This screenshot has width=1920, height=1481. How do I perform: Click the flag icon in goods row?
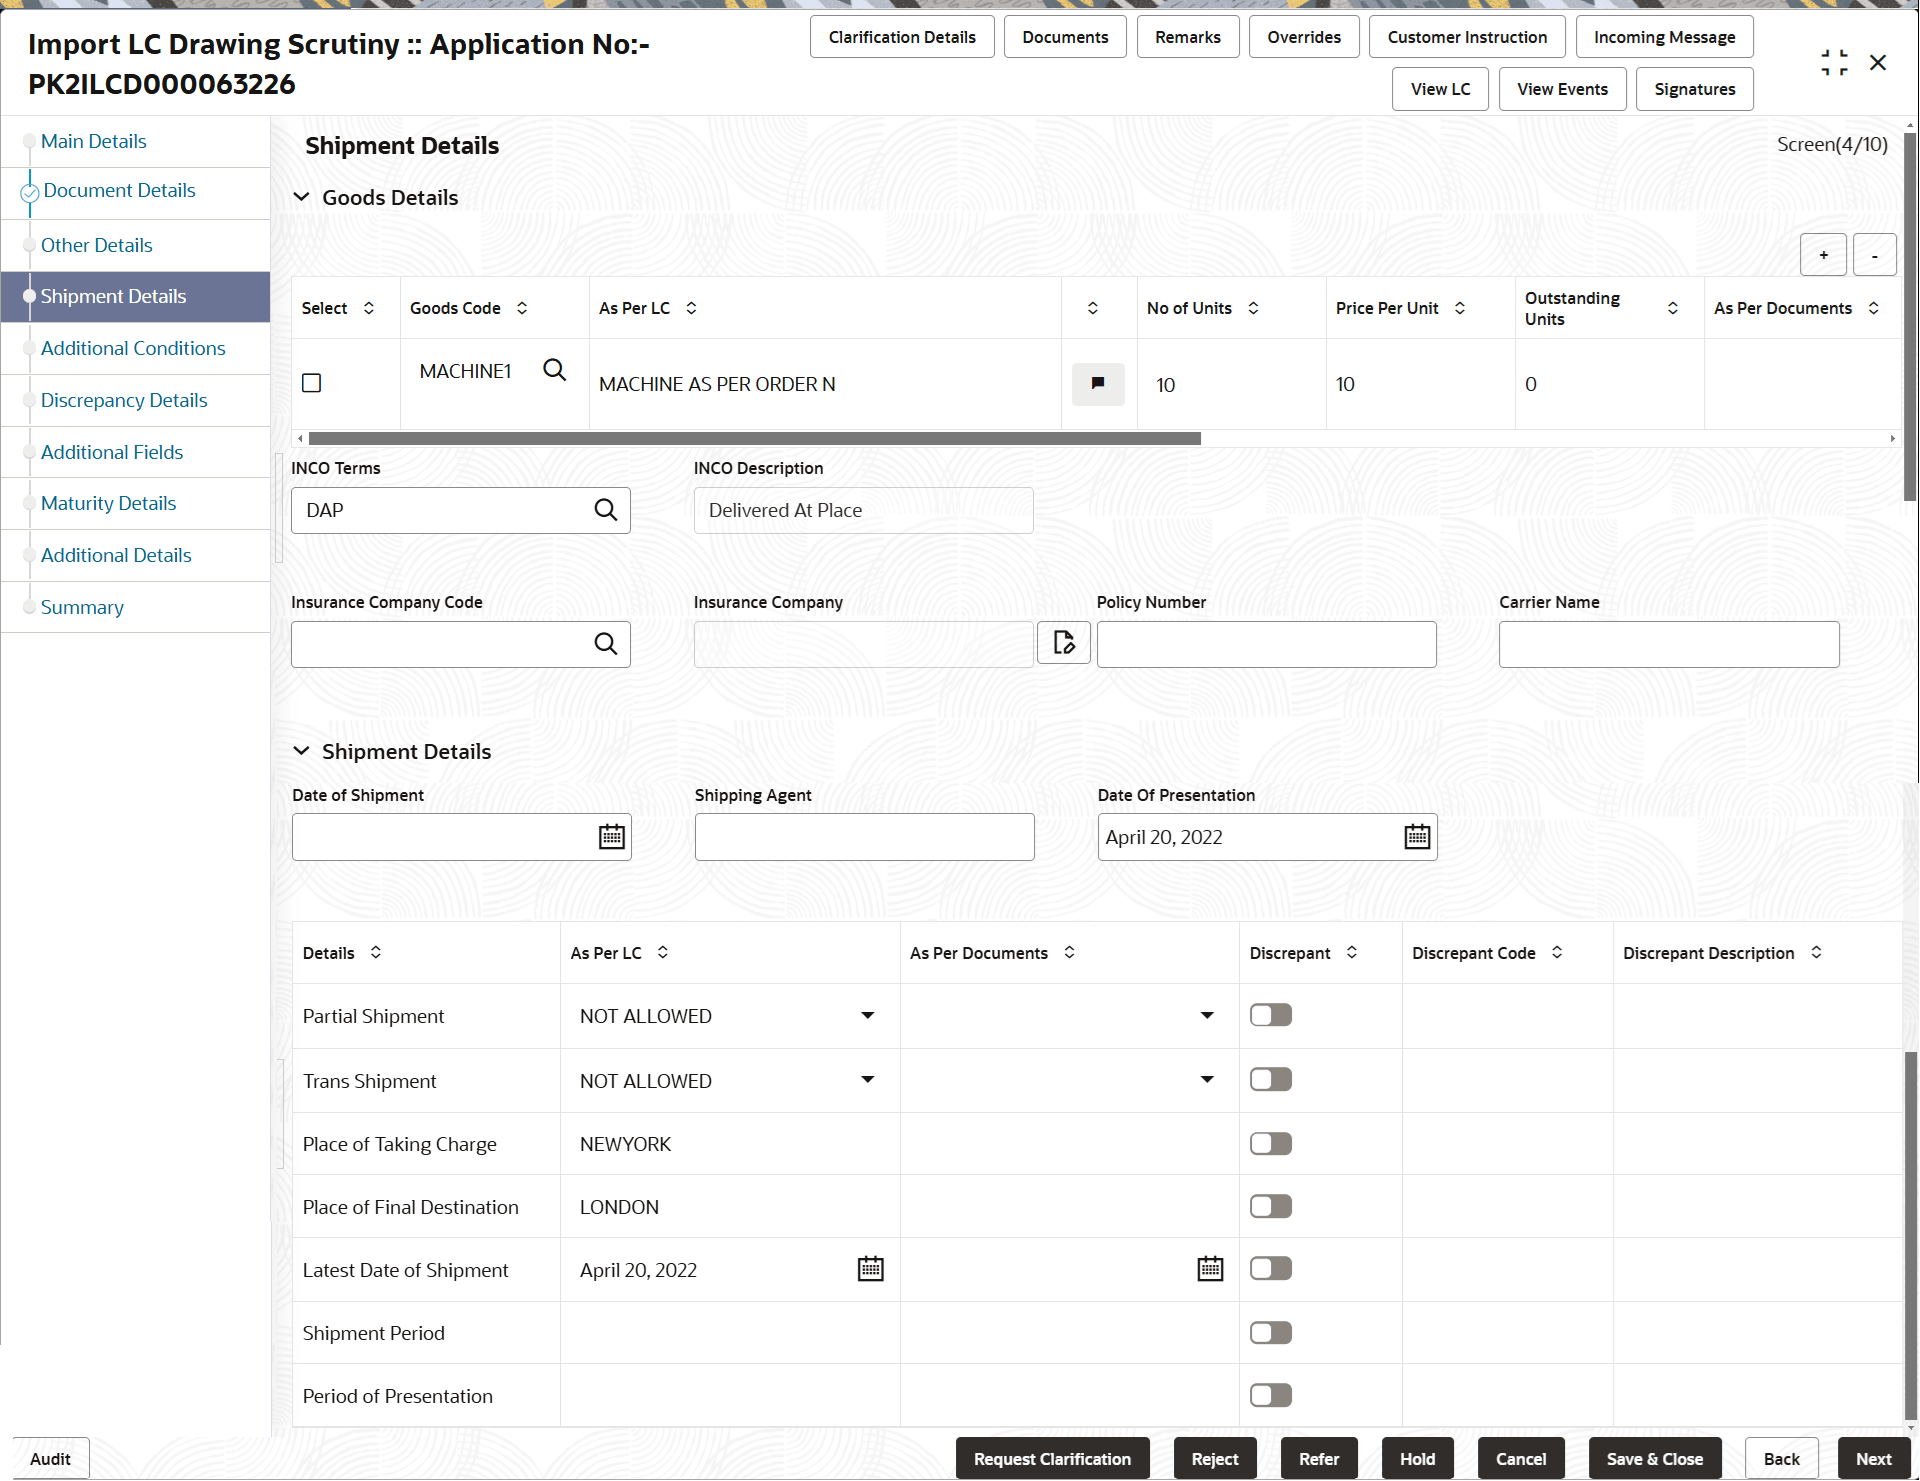pos(1097,384)
